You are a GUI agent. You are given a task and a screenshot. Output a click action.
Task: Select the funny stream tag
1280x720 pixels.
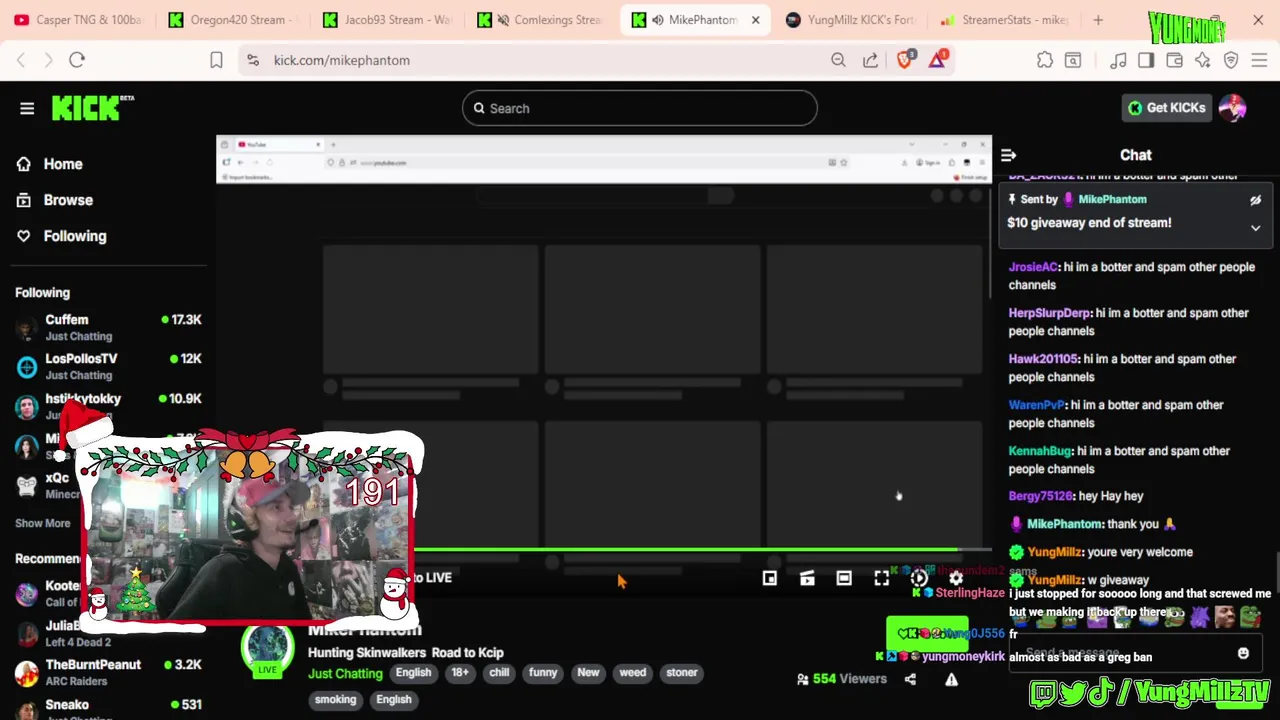click(x=543, y=673)
